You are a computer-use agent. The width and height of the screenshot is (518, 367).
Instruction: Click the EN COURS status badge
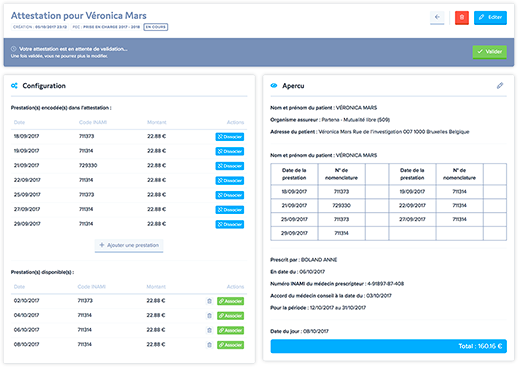[156, 27]
